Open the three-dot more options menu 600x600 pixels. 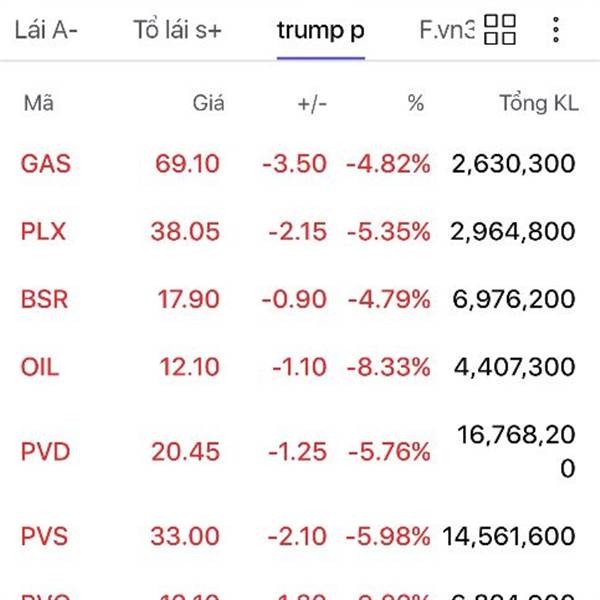(x=556, y=30)
